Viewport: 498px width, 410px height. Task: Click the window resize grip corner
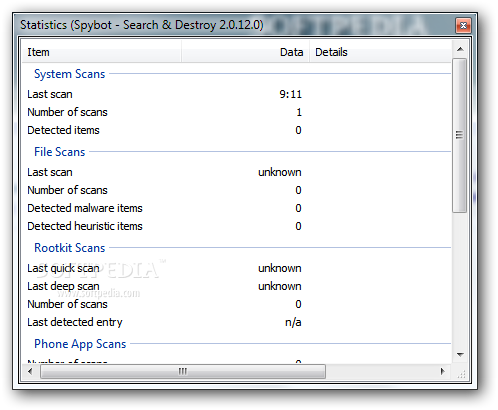point(461,373)
